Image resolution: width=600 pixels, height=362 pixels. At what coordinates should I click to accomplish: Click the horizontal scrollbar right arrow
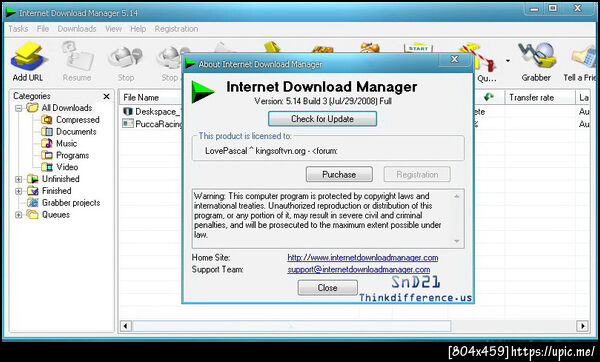(x=582, y=326)
